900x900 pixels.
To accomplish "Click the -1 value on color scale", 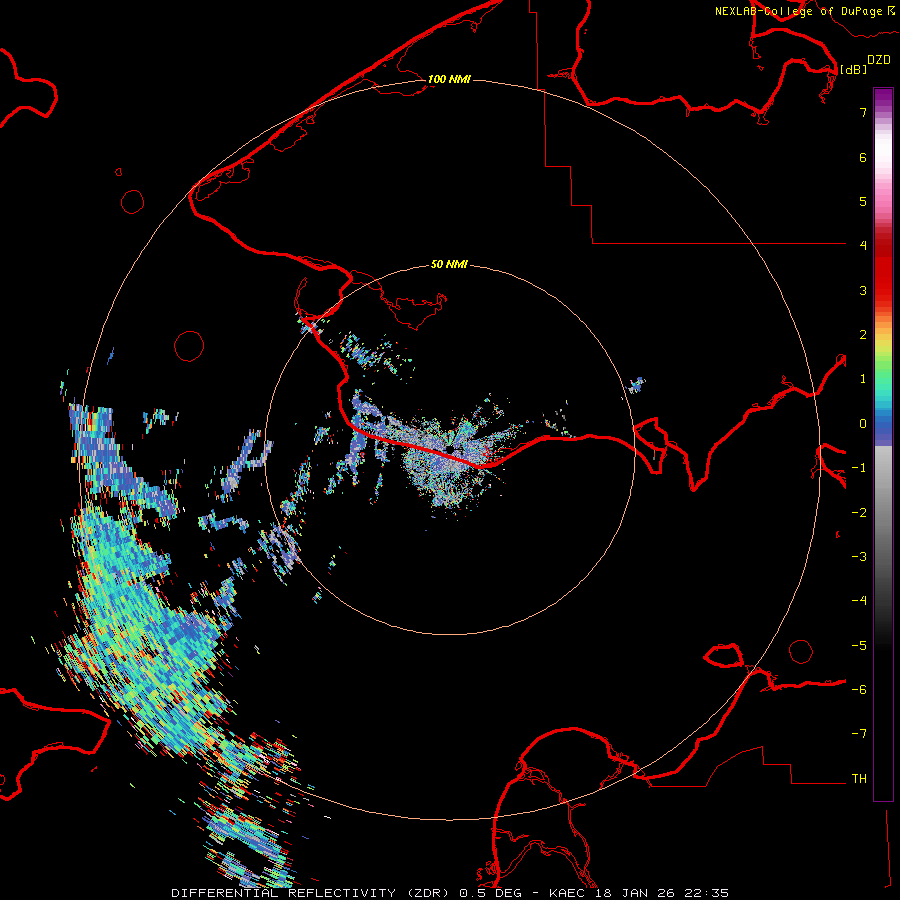I will pos(859,468).
